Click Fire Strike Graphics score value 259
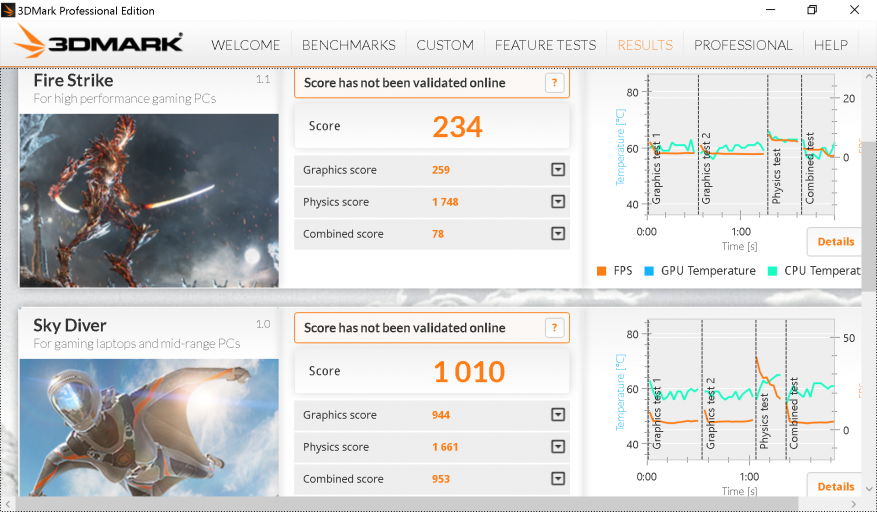 pos(441,170)
